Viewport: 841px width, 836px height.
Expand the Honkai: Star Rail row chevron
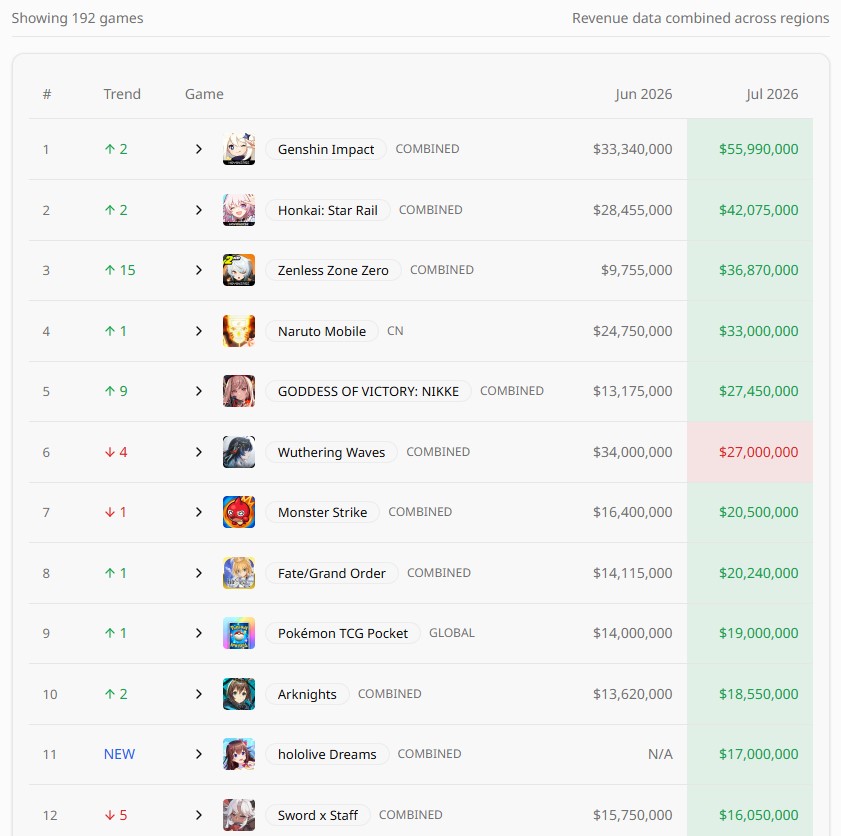[199, 210]
